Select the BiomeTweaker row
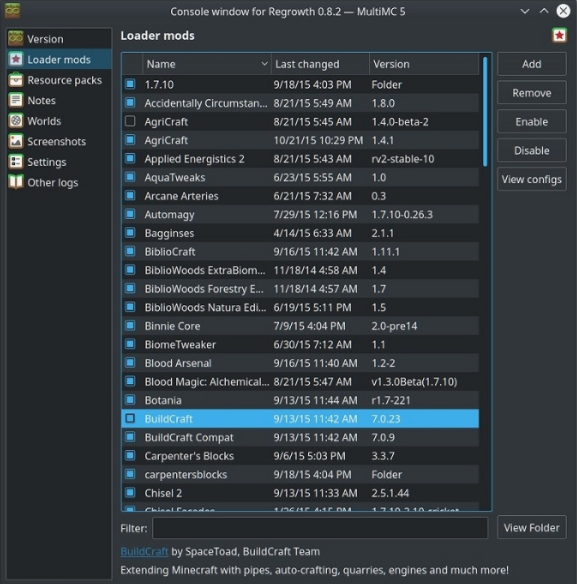Viewport: 577px width, 584px height. 300,345
